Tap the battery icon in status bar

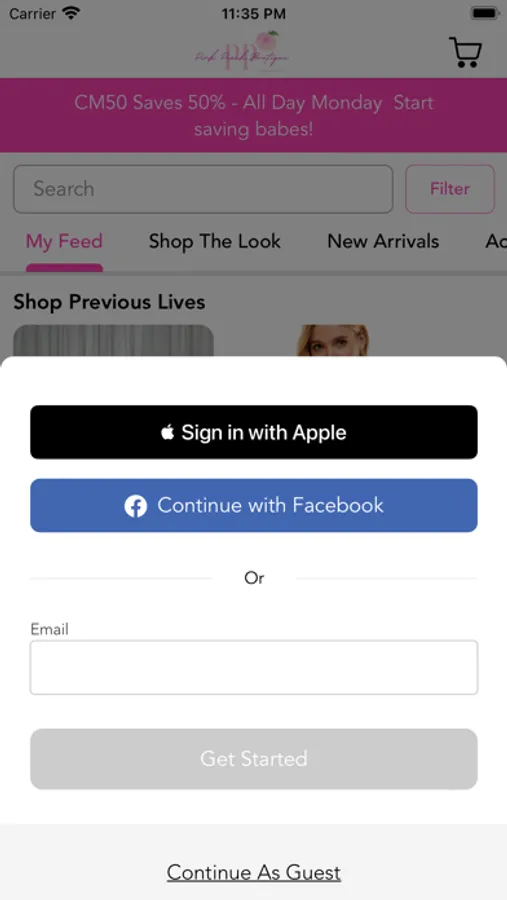484,13
